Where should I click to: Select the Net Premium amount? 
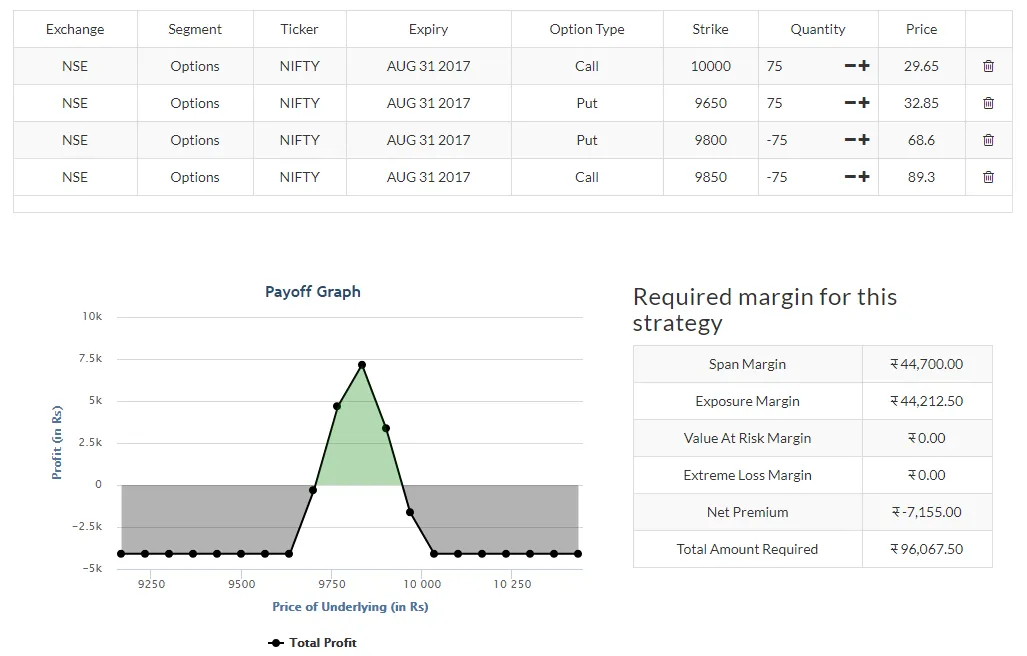coord(926,511)
